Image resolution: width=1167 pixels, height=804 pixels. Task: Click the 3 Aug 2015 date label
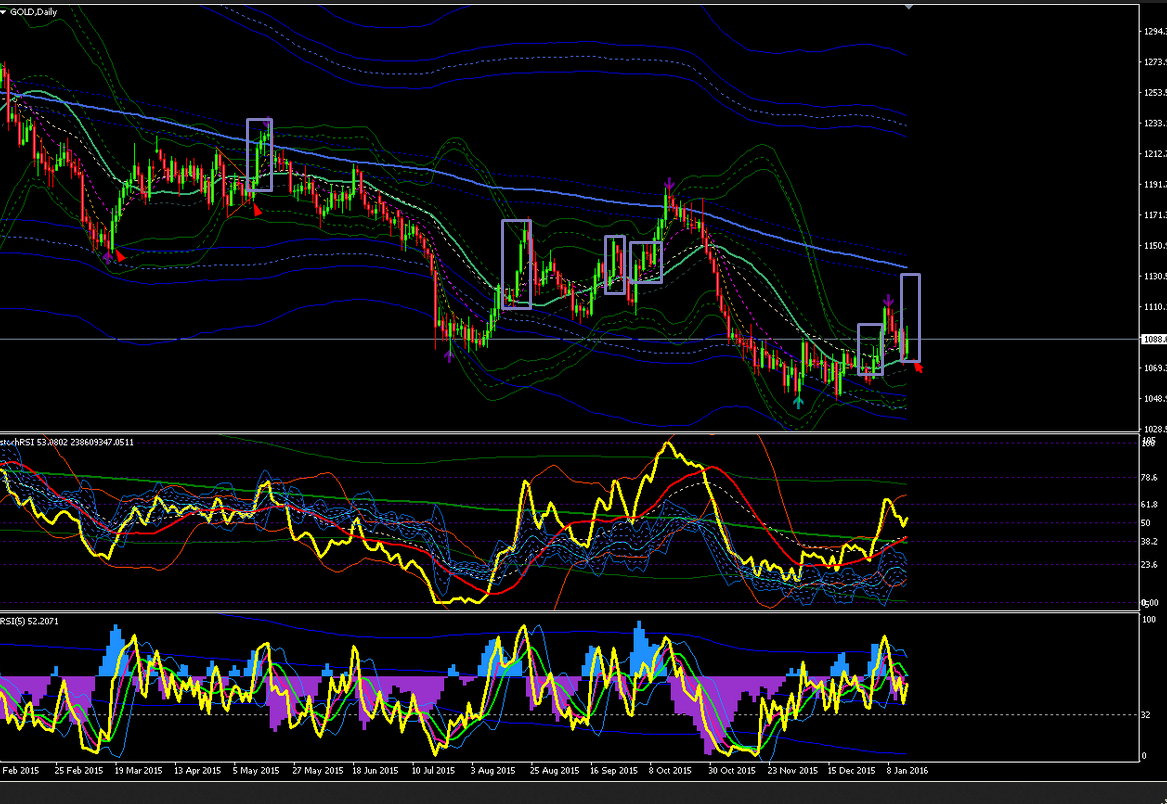(493, 770)
